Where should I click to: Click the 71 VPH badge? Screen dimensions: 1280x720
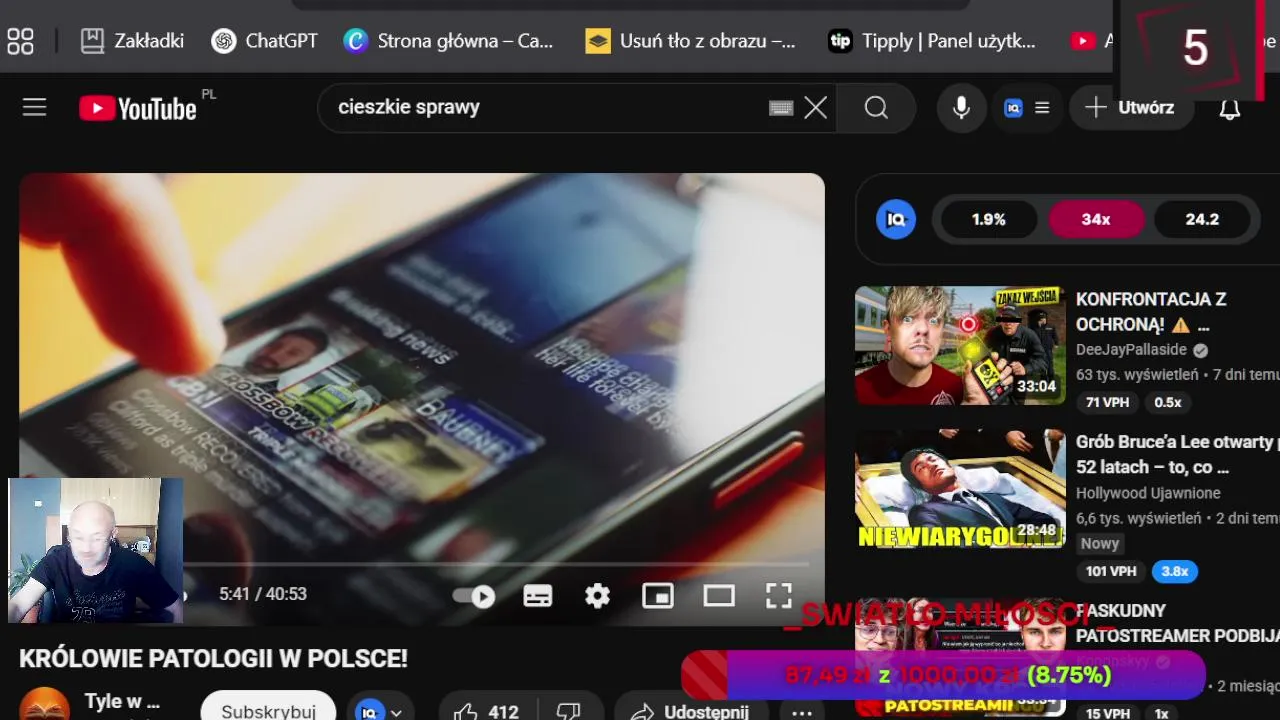(1107, 402)
